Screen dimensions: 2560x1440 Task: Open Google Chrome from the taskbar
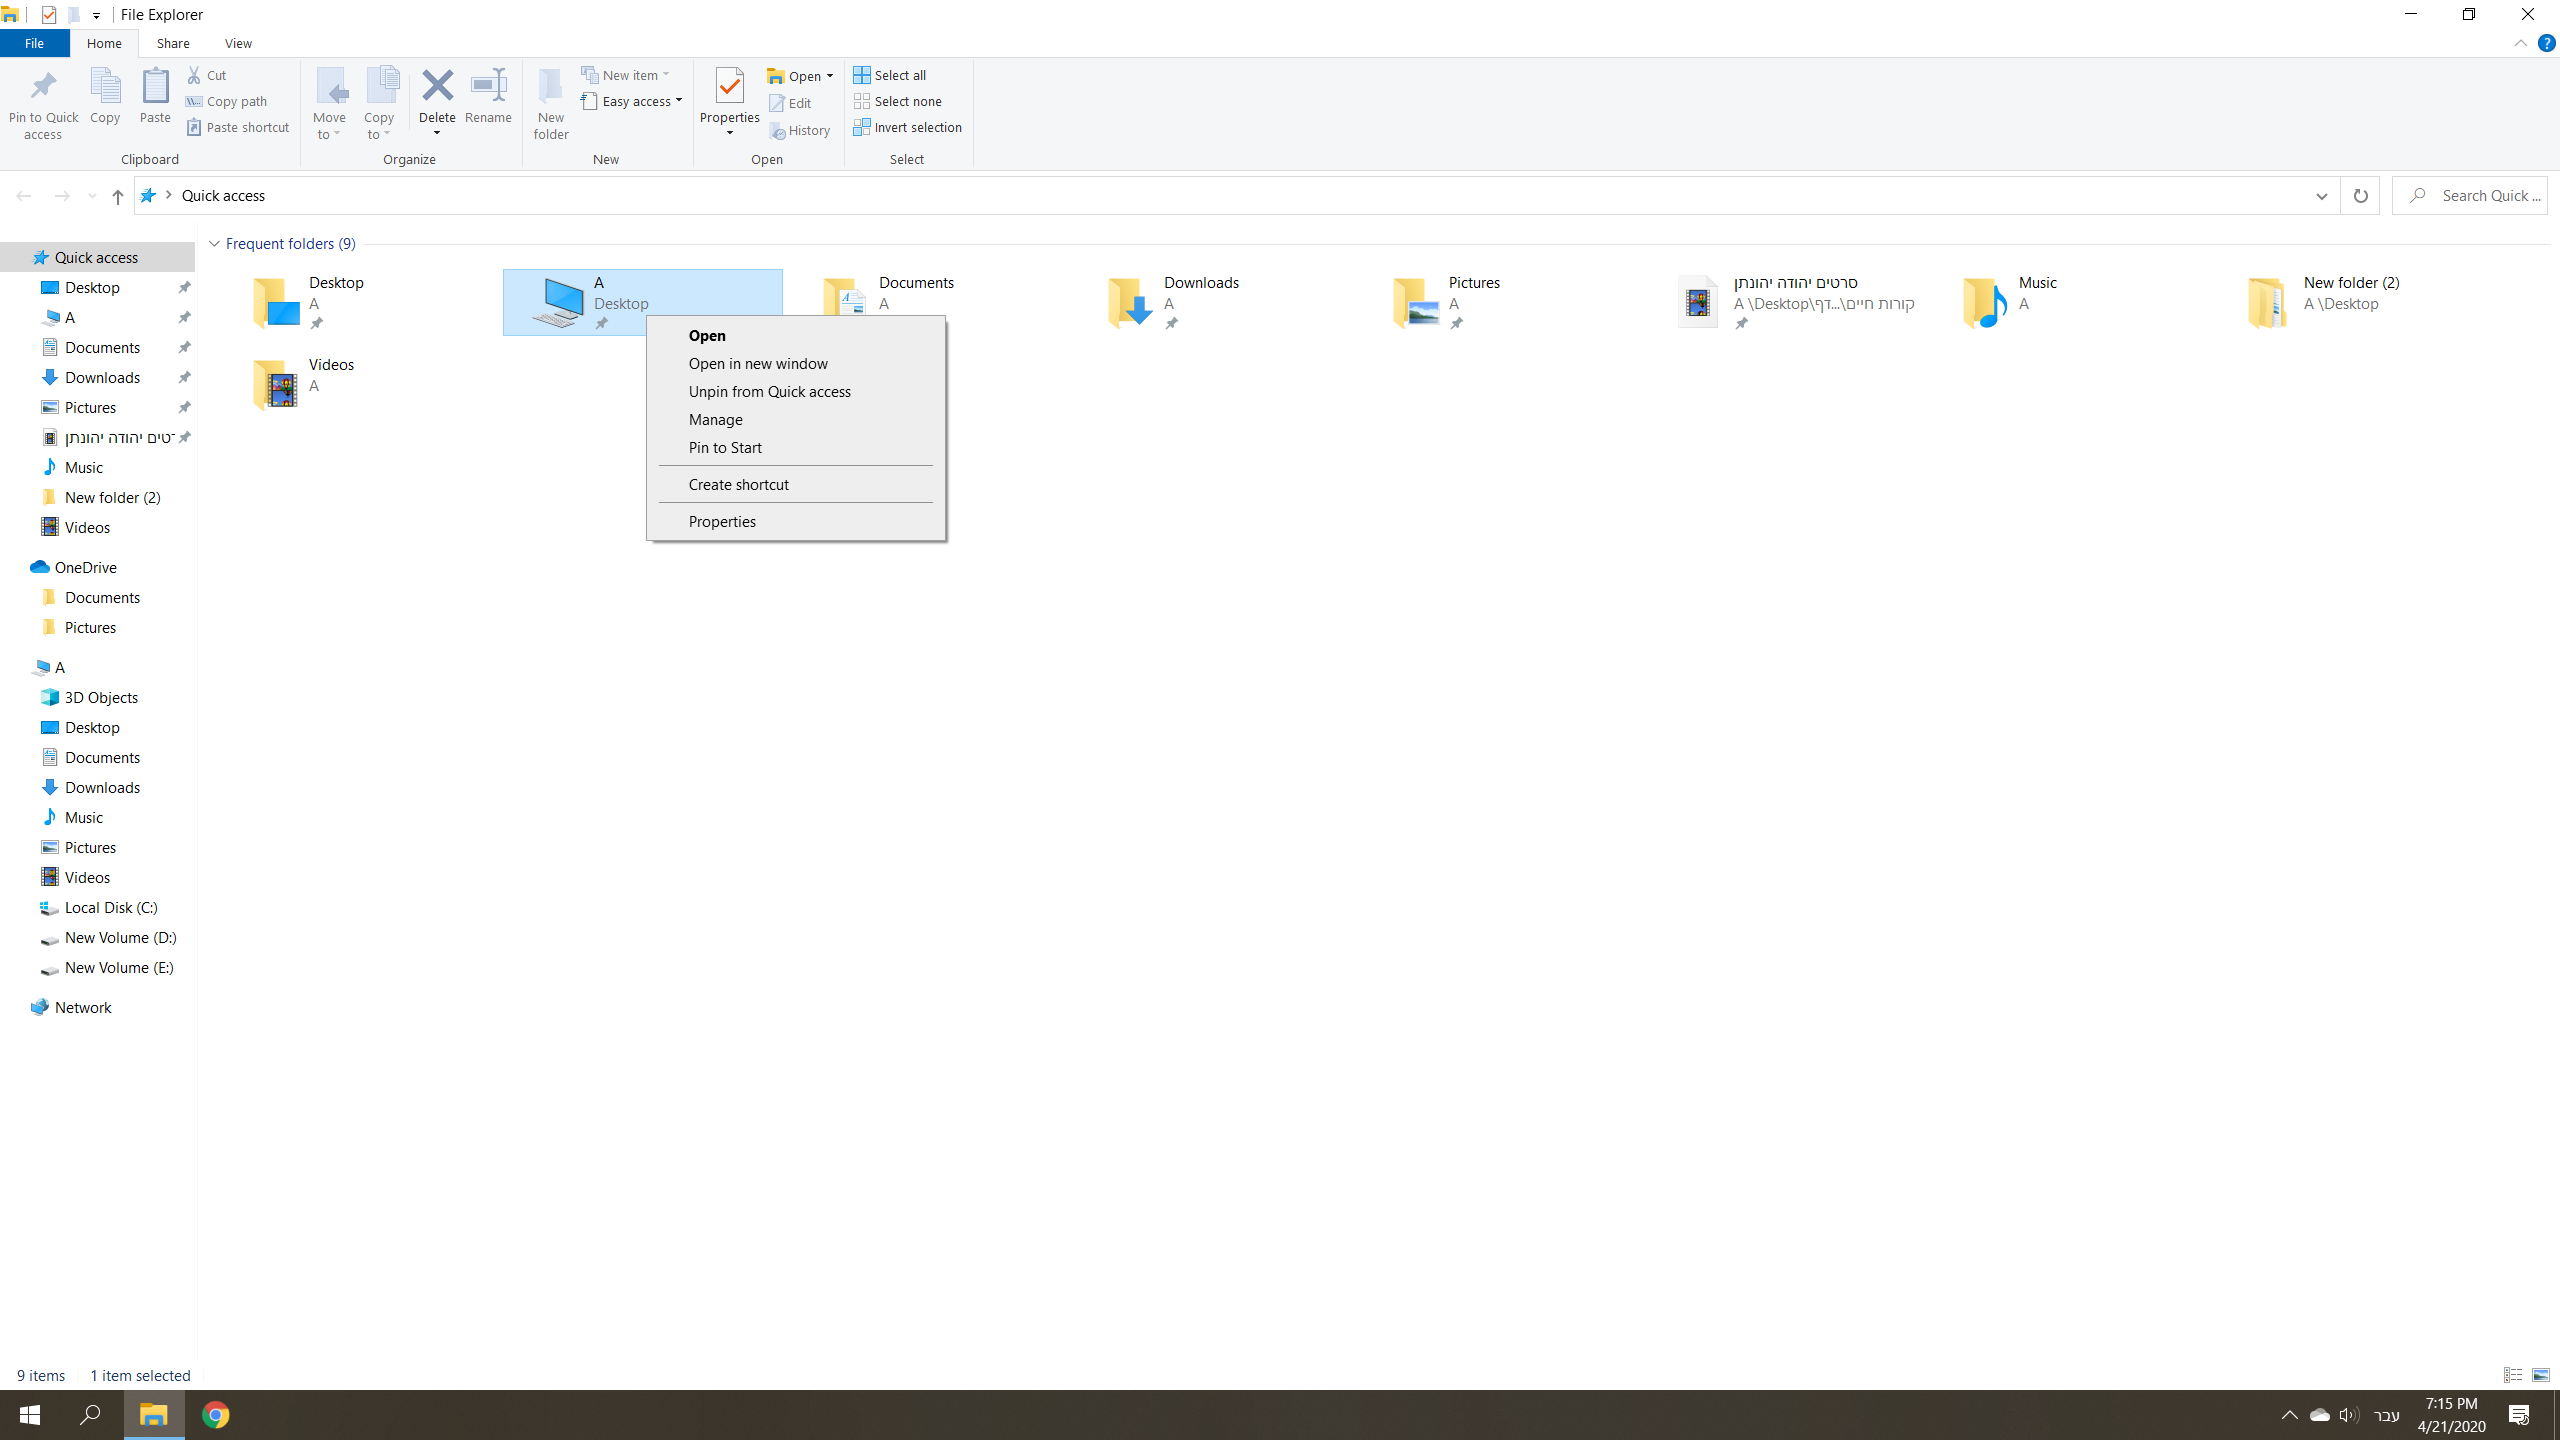(216, 1415)
